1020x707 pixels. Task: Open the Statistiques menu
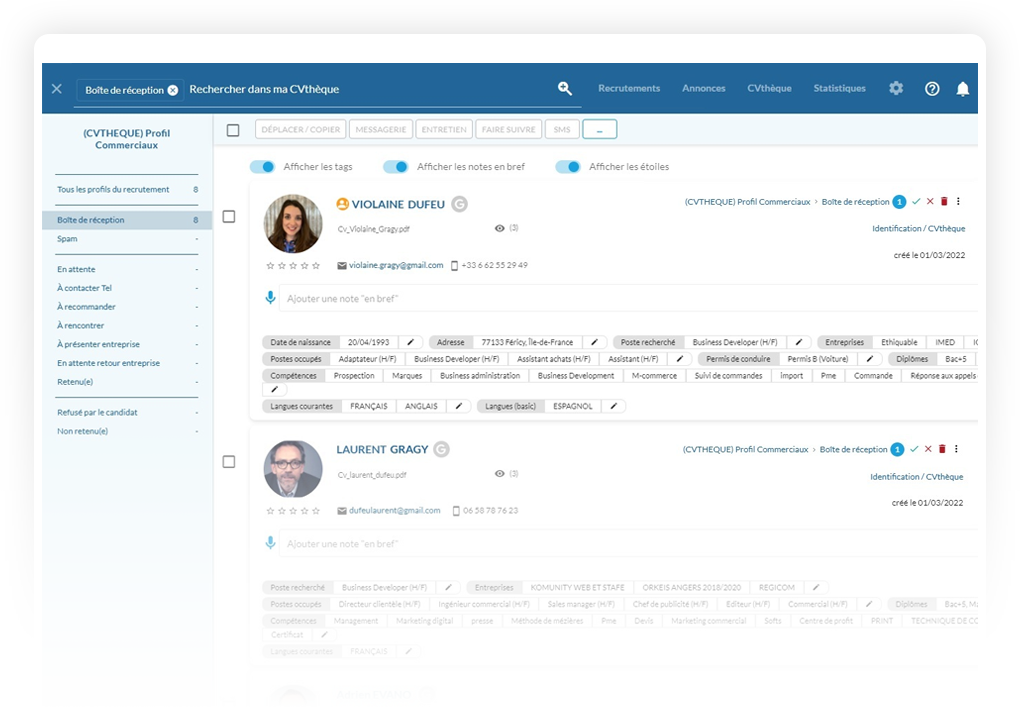tap(839, 89)
